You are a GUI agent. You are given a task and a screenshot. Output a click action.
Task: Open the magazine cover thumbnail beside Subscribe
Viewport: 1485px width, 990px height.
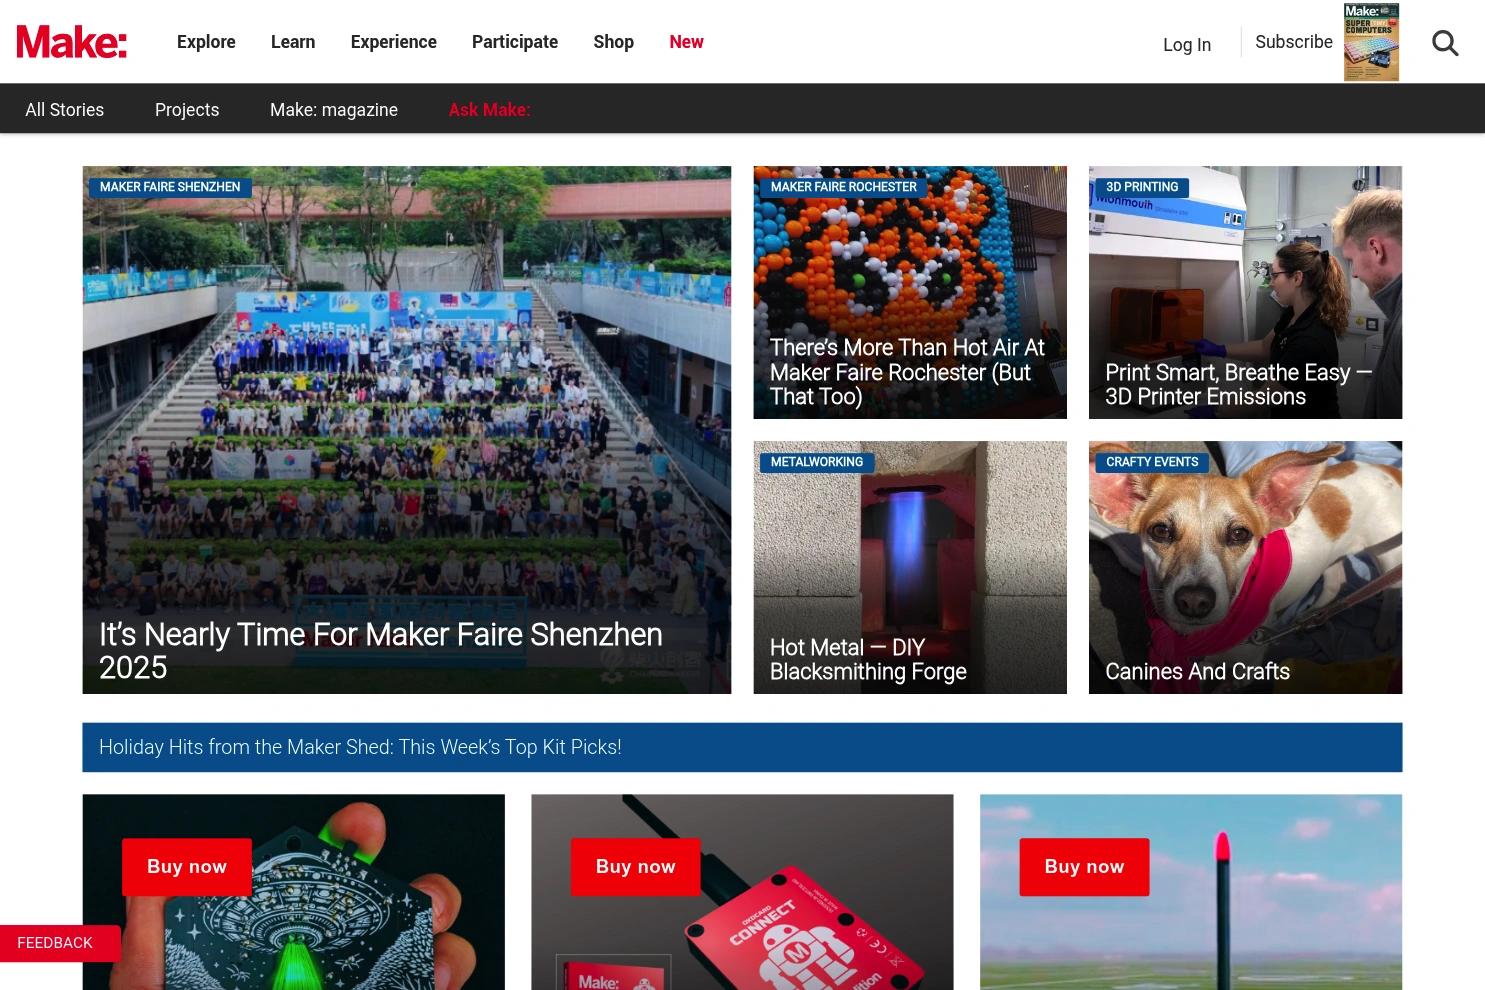(x=1371, y=42)
